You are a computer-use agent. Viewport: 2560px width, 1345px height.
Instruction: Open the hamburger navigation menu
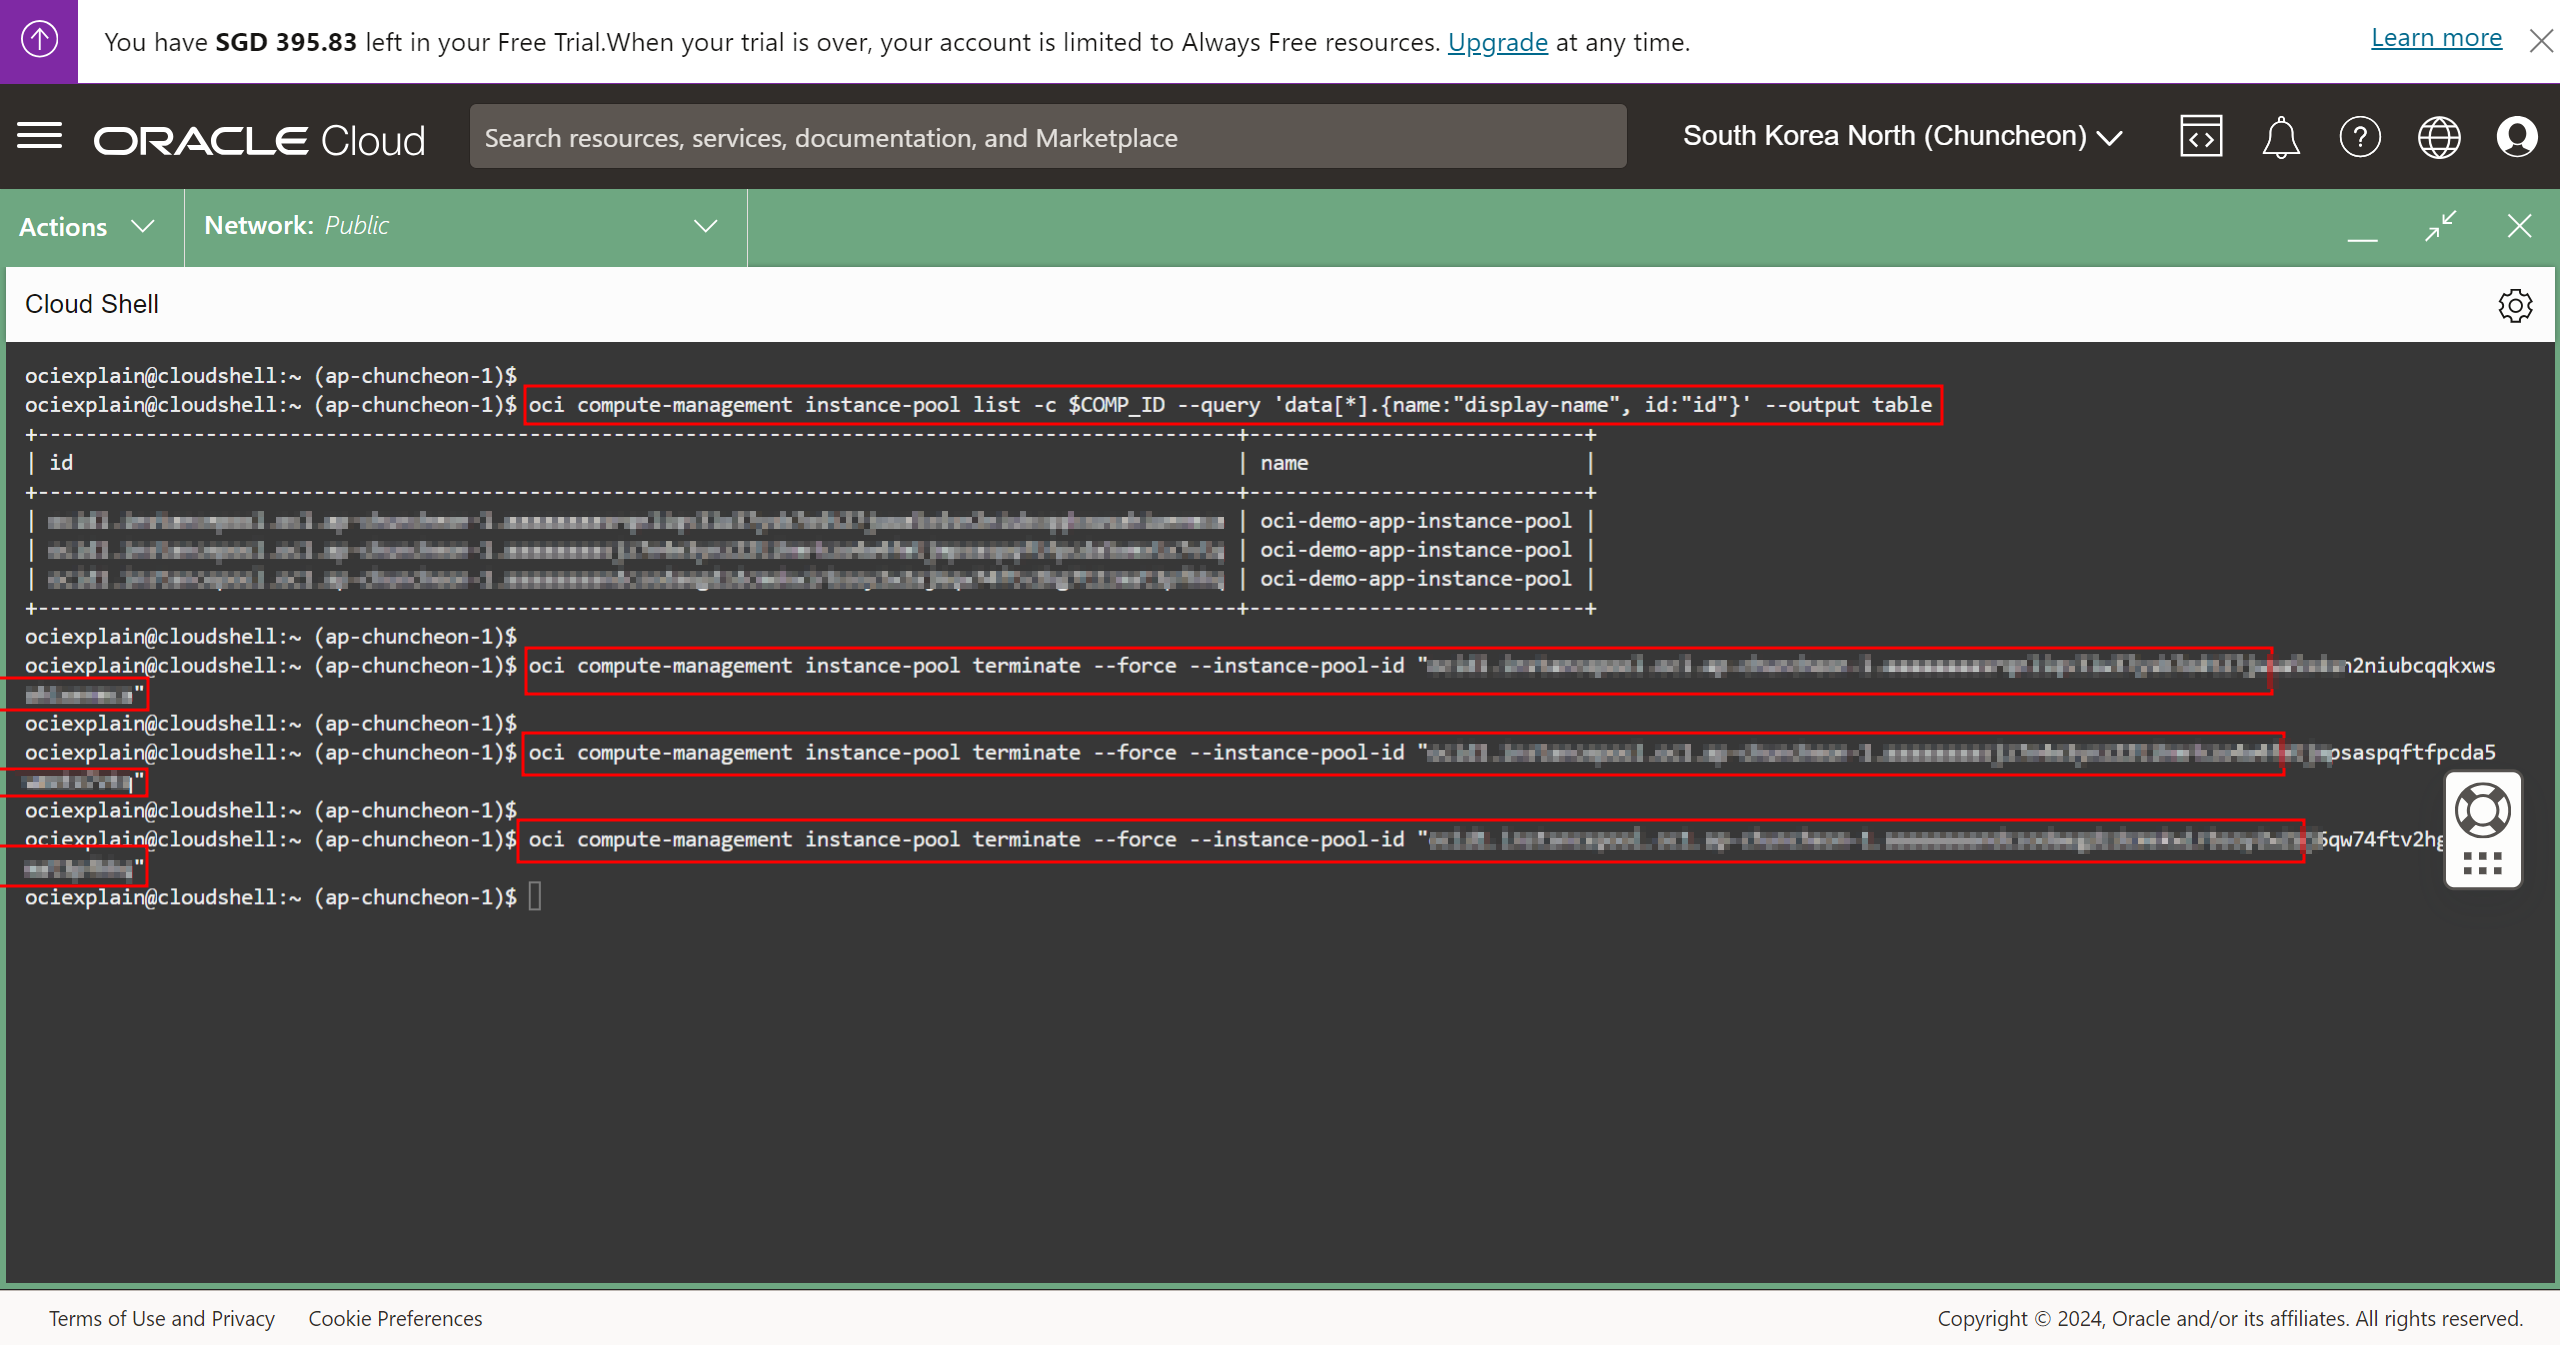[40, 136]
